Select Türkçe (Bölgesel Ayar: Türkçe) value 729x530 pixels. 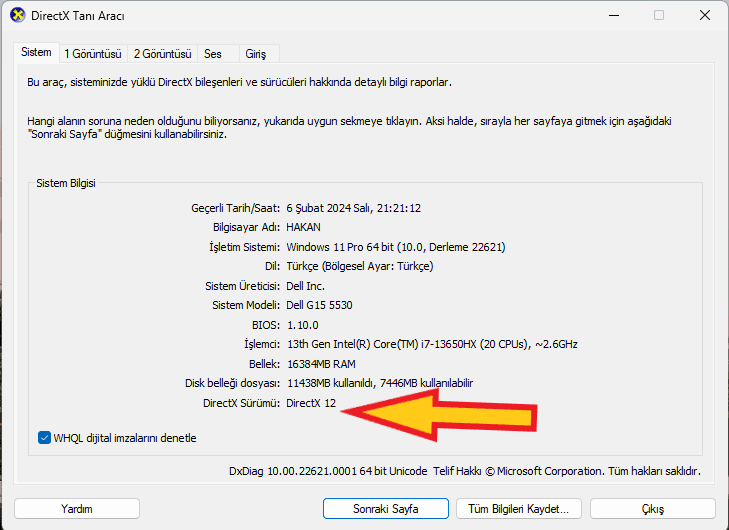(360, 266)
